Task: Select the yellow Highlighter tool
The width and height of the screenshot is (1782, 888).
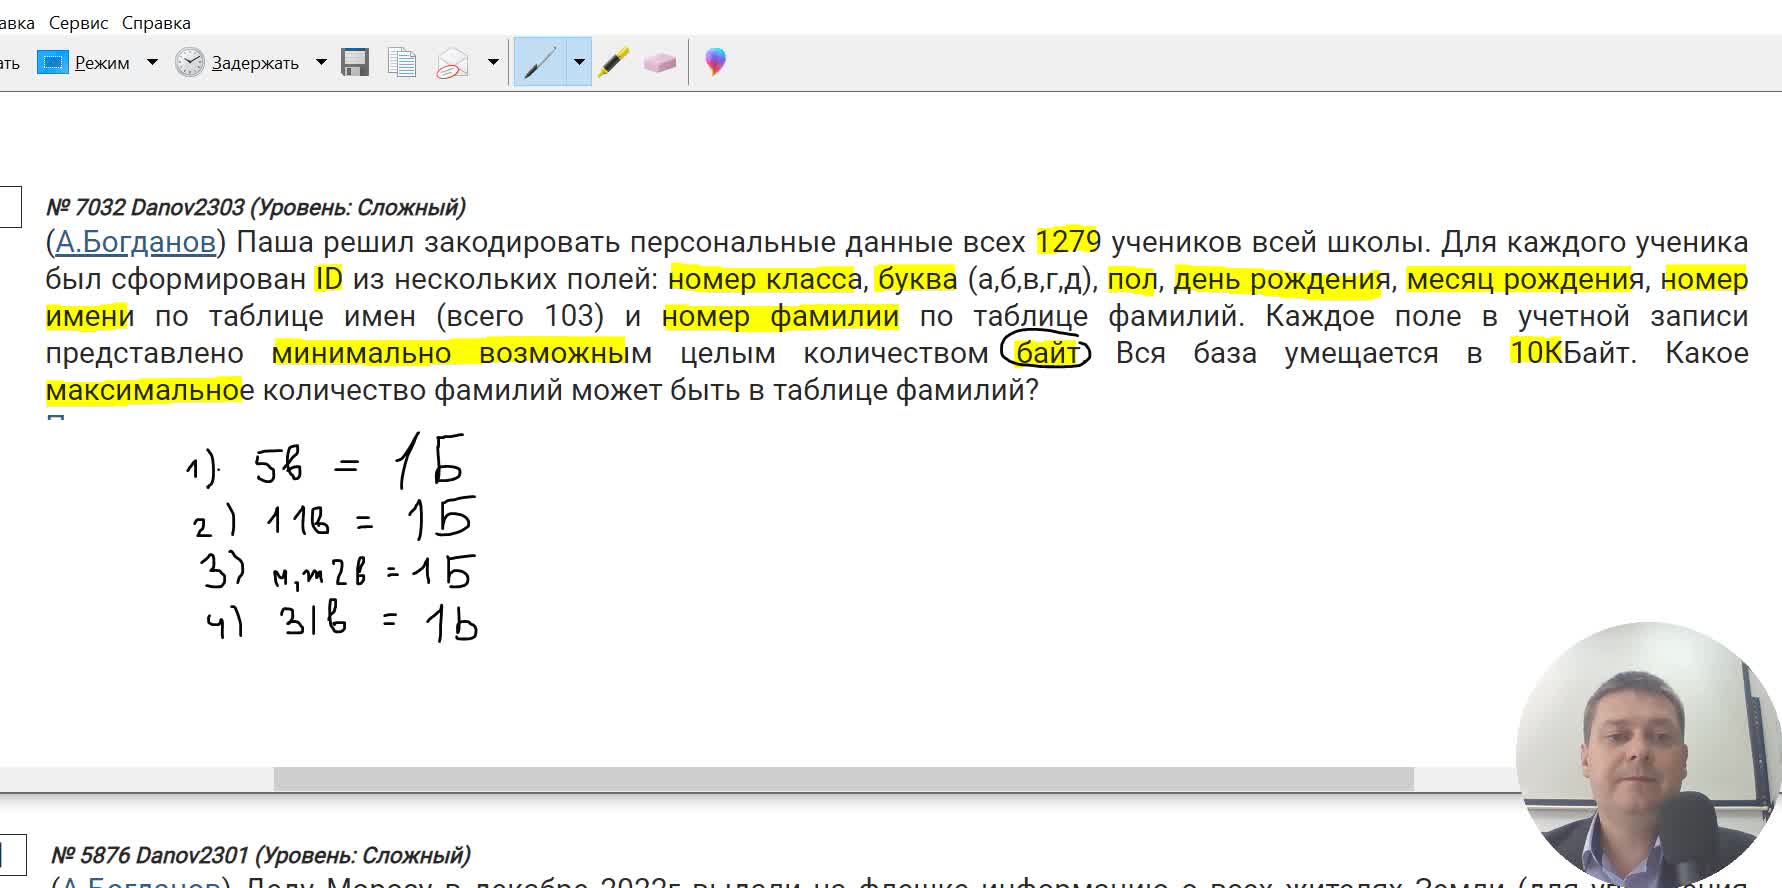Action: [614, 62]
